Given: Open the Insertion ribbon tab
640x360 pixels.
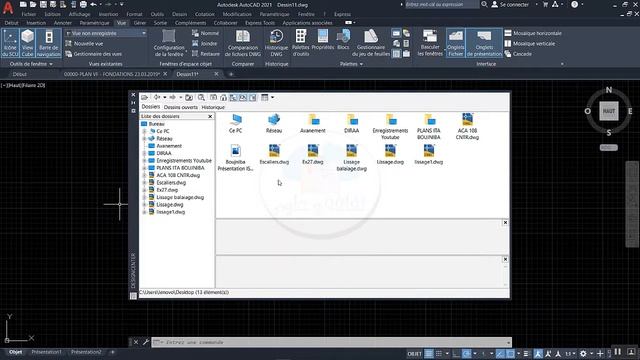Looking at the screenshot, I should coord(36,23).
